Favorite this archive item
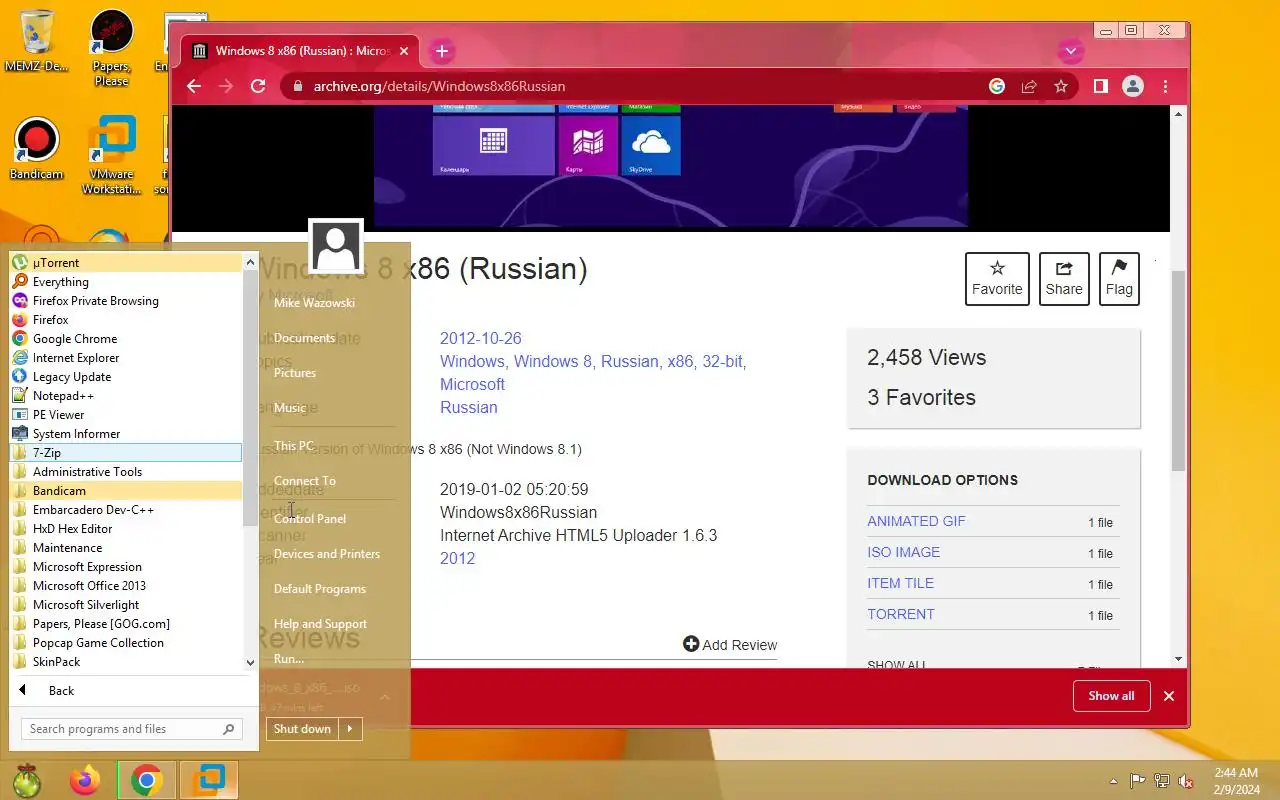Viewport: 1280px width, 800px height. [997, 279]
